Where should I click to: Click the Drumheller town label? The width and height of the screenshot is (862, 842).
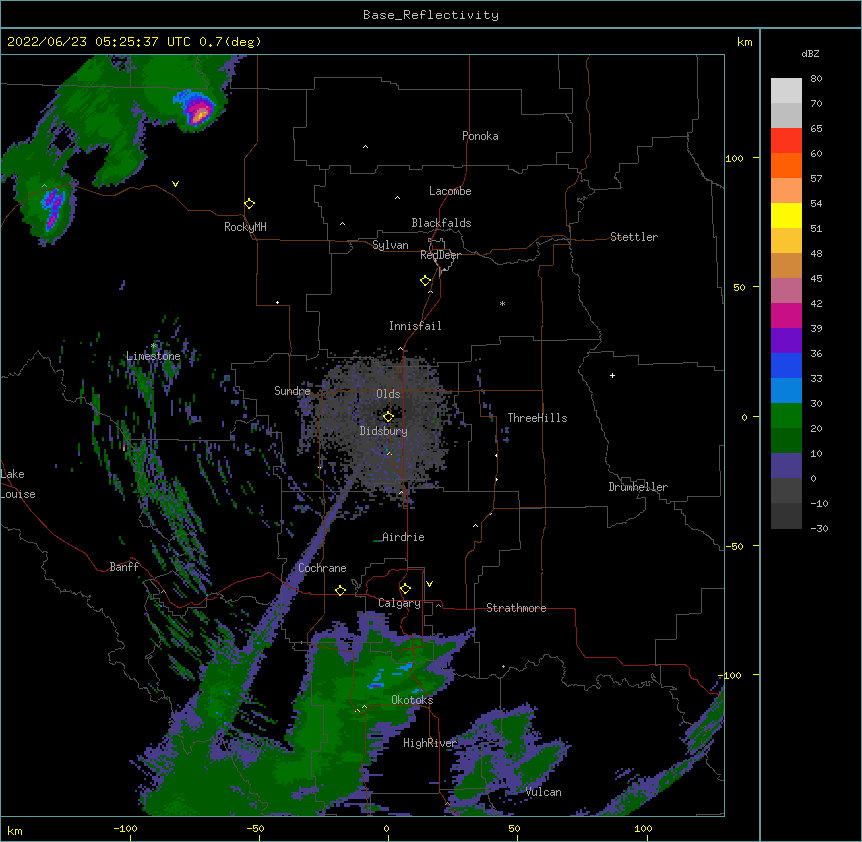tap(638, 487)
